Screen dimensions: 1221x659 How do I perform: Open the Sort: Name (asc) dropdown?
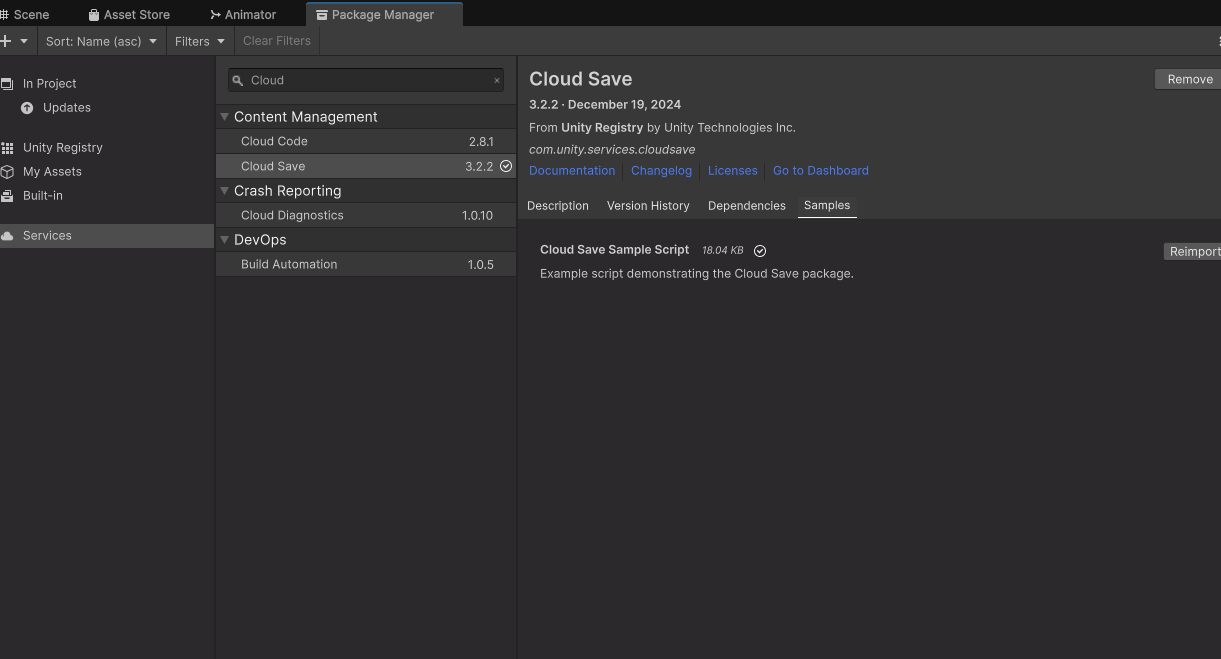point(101,41)
